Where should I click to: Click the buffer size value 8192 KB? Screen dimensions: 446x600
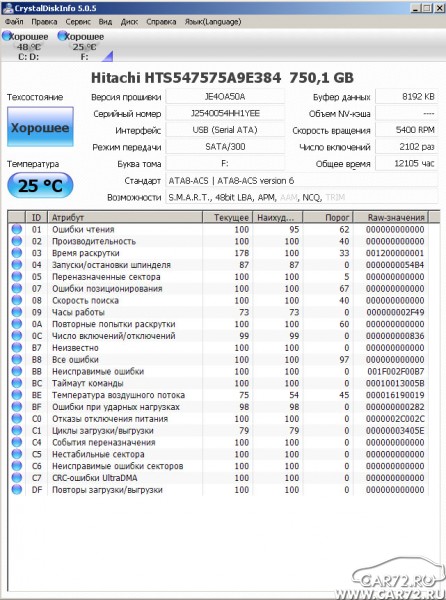(x=406, y=96)
